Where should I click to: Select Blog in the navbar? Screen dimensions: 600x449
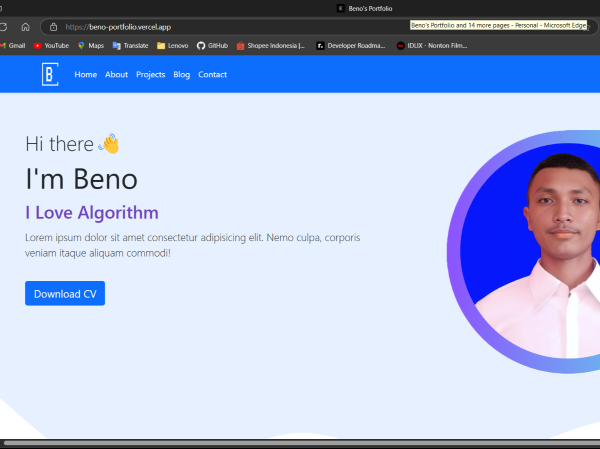181,75
